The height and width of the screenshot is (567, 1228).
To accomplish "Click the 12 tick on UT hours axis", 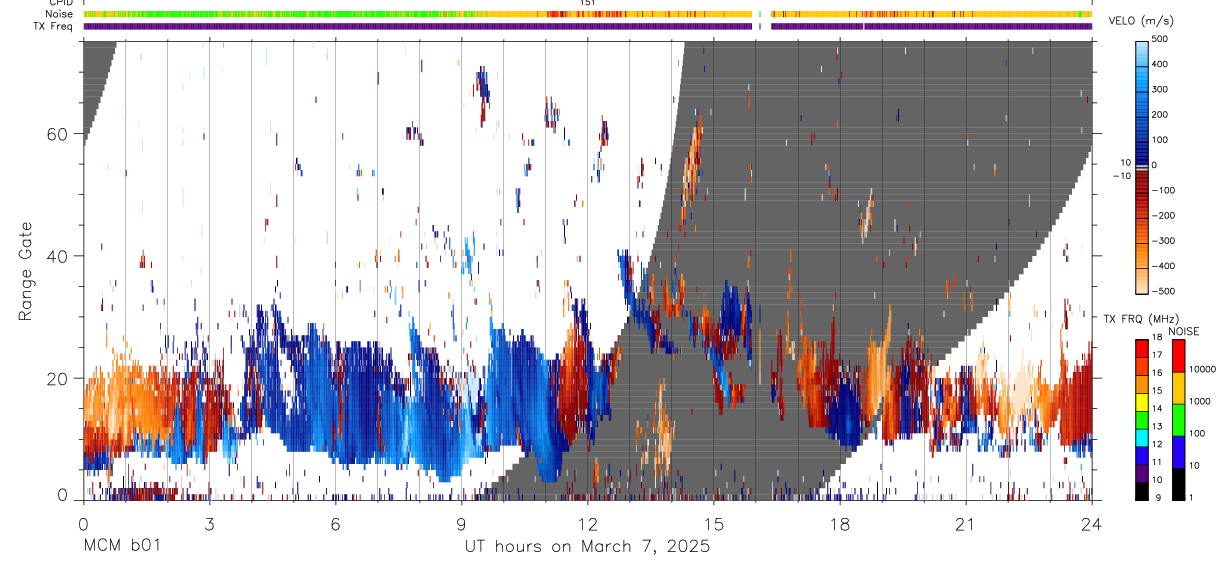I will coord(587,523).
